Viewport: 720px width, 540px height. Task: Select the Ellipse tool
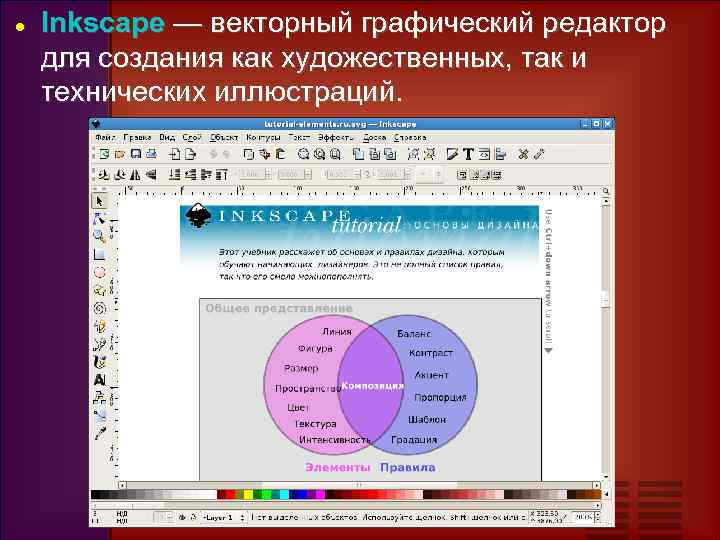[99, 272]
